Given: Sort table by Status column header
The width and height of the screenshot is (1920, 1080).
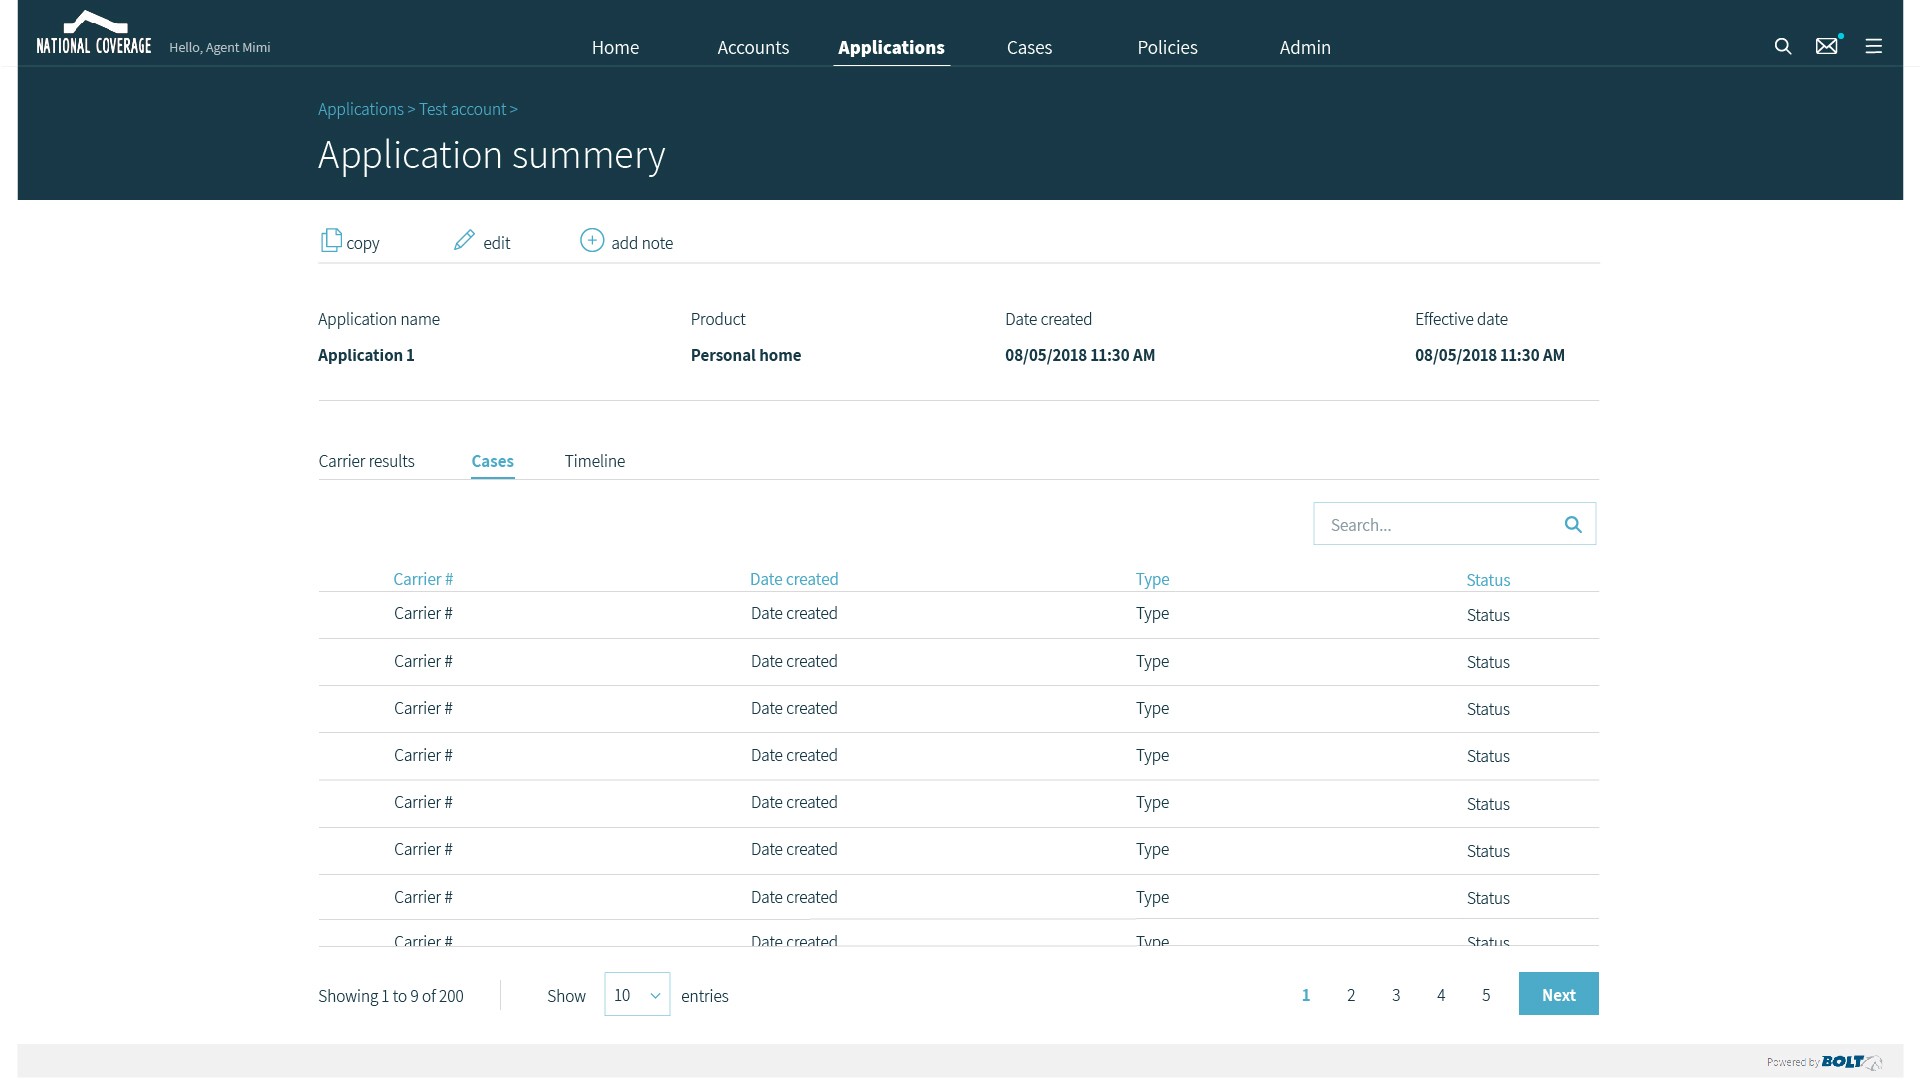Looking at the screenshot, I should 1487,580.
